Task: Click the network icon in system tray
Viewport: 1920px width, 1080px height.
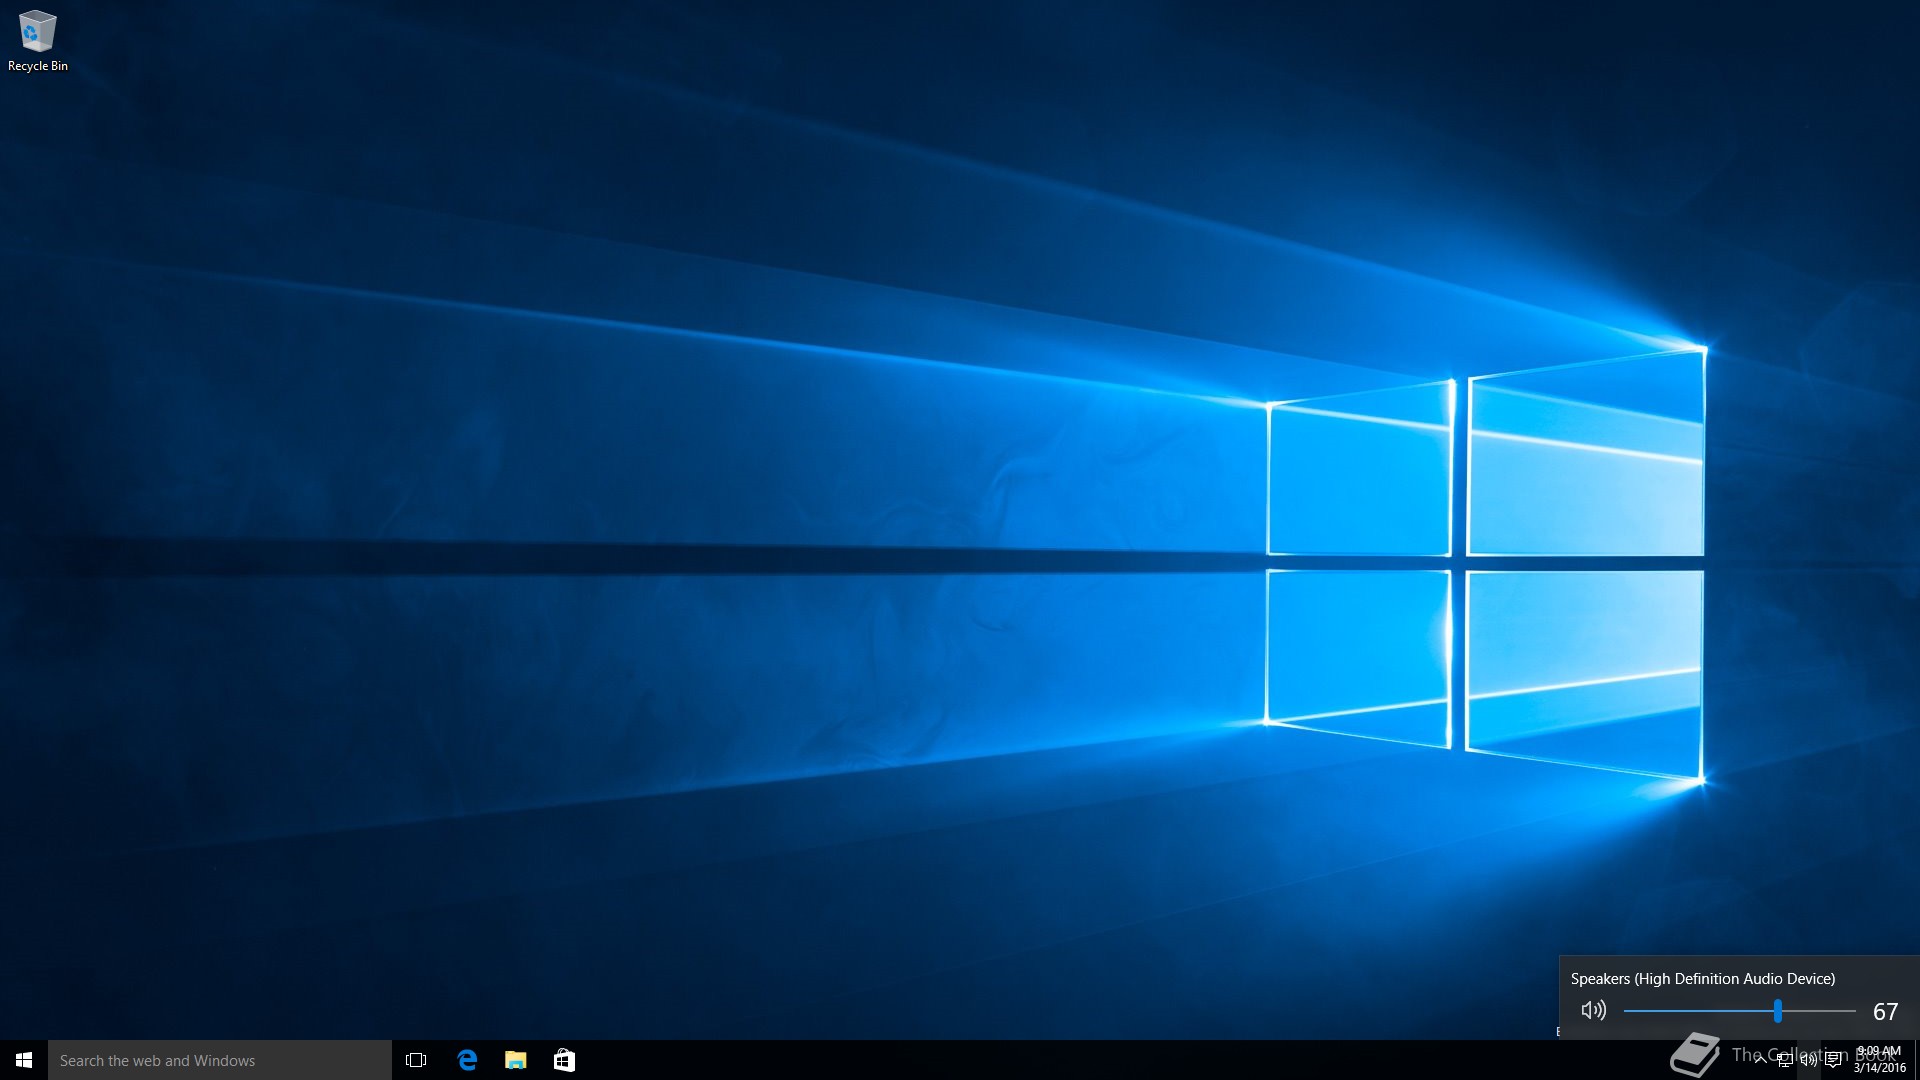Action: (1784, 1061)
